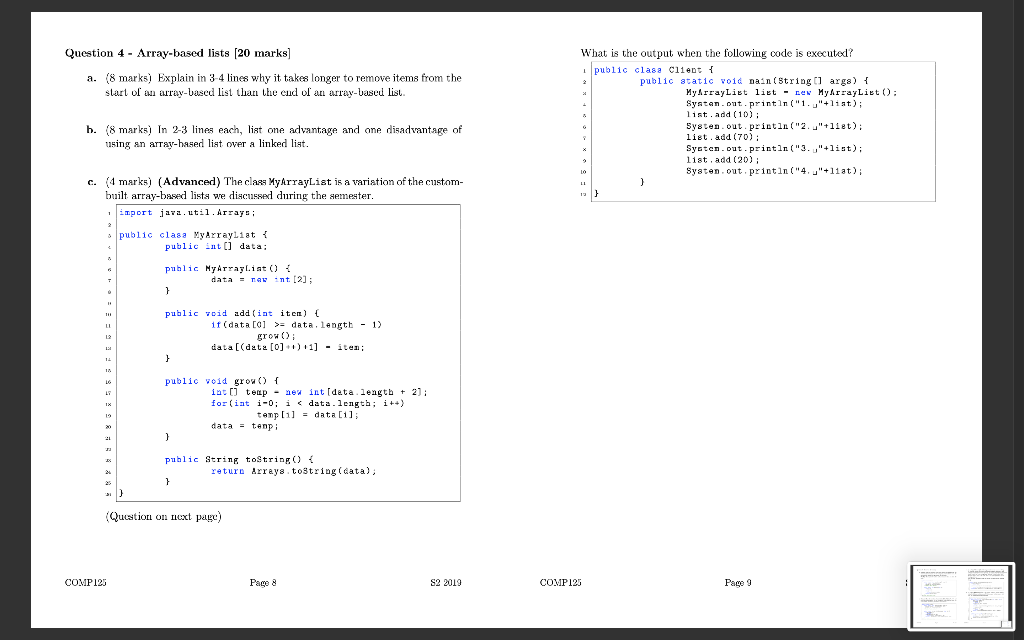
Task: Click the code line 'temp[i] = data[i];'
Action: tap(308, 414)
